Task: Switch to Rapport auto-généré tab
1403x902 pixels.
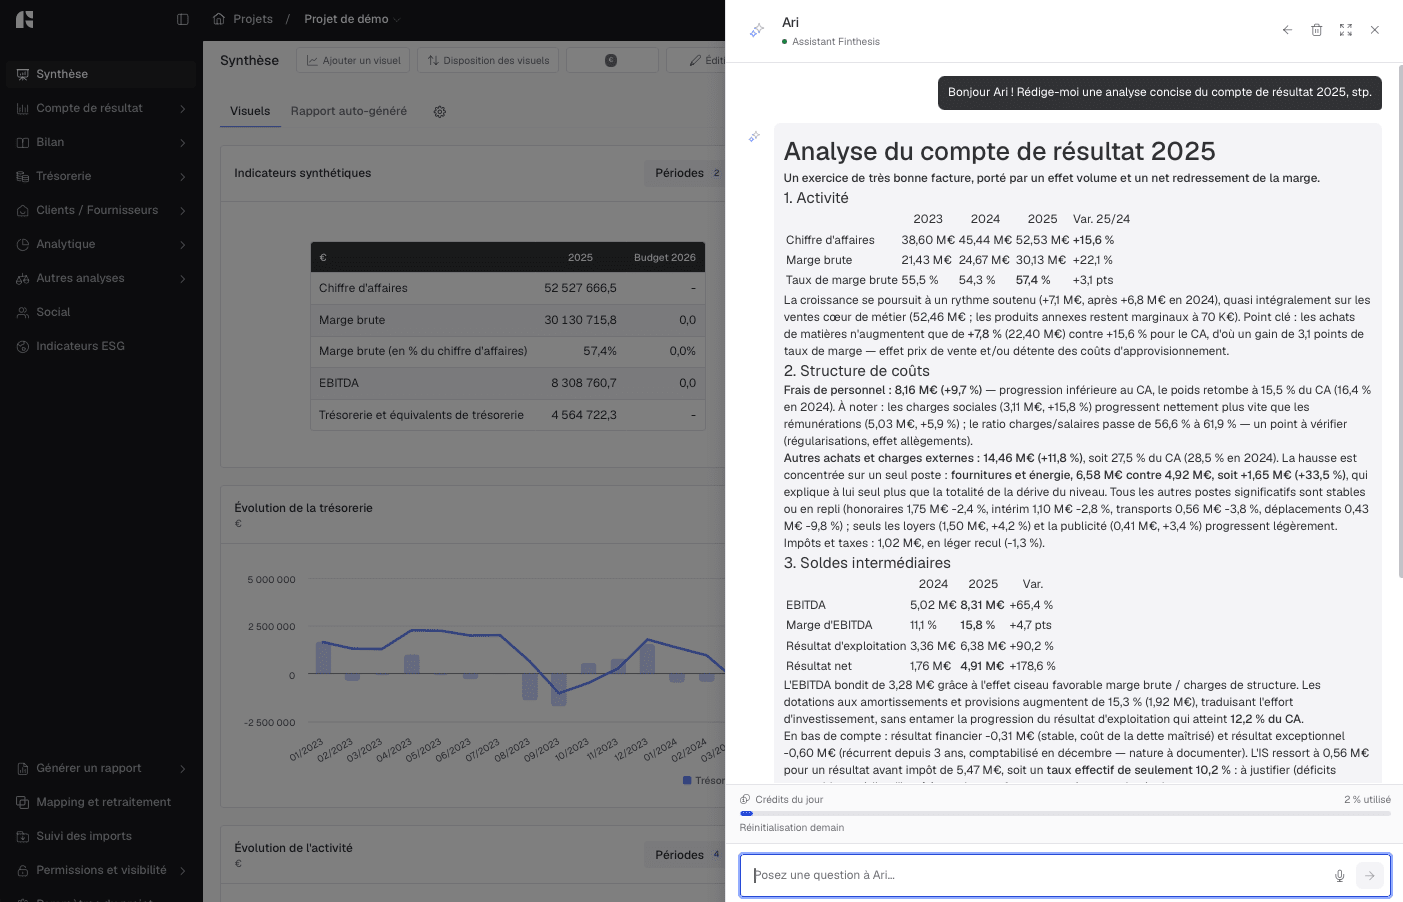Action: (349, 111)
